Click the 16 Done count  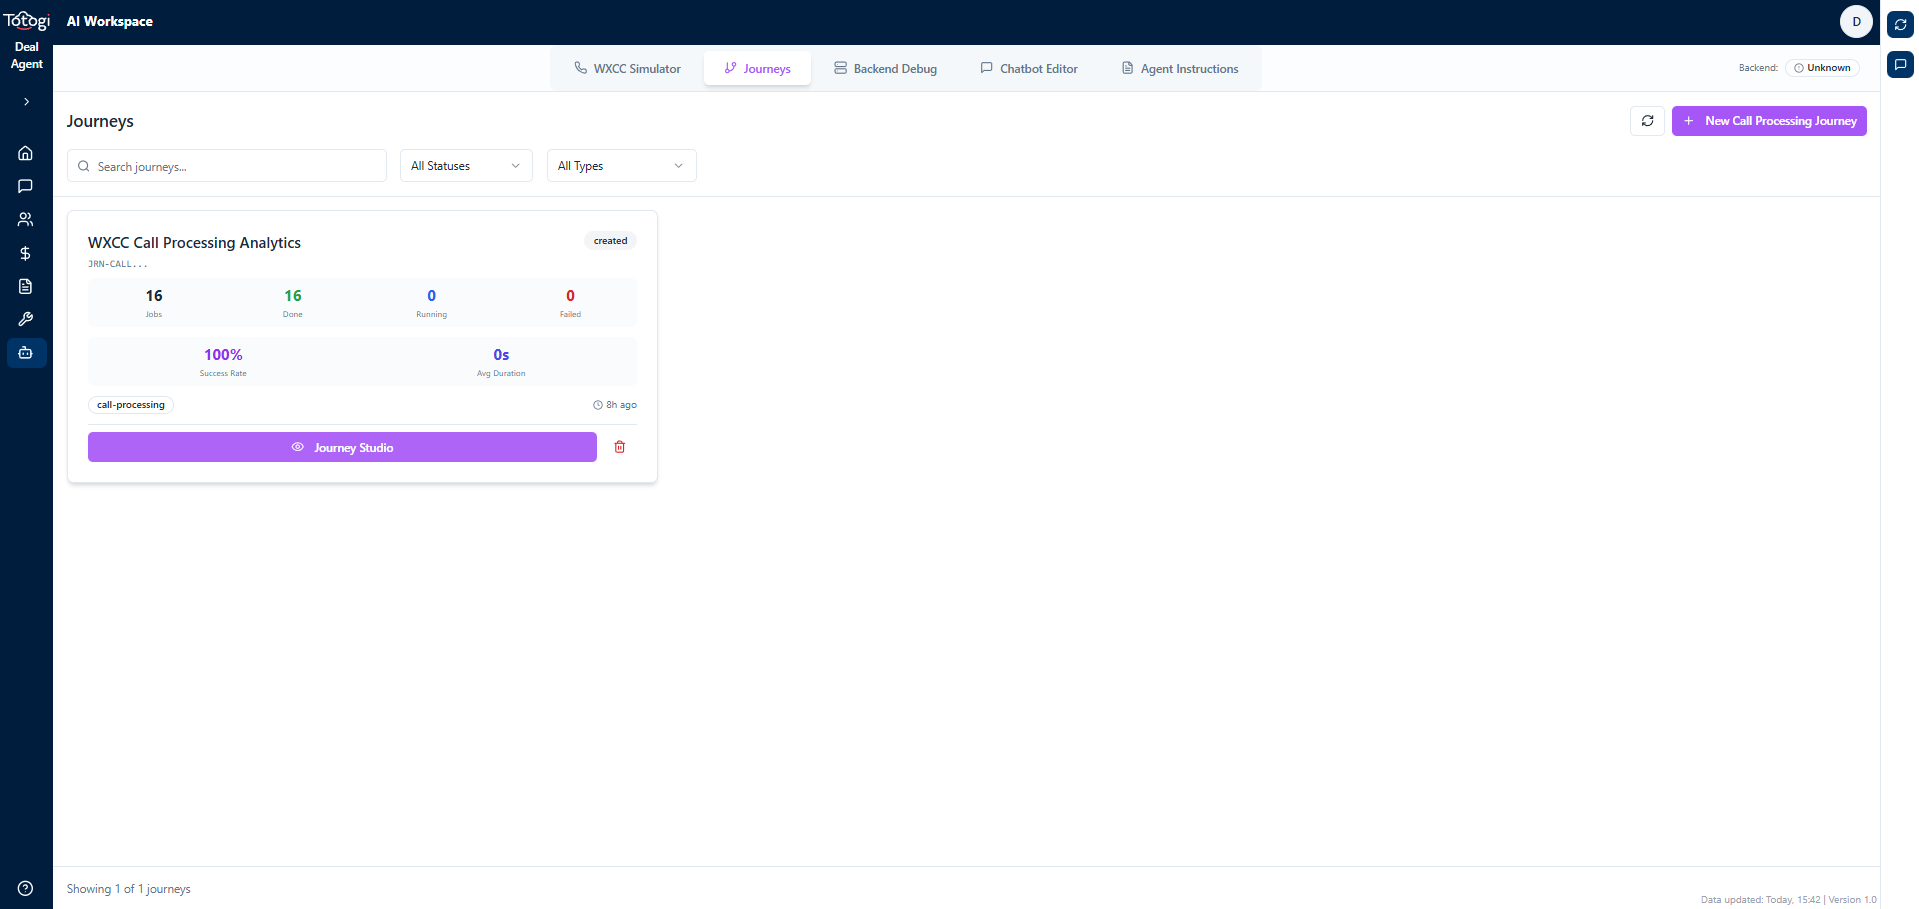click(293, 302)
